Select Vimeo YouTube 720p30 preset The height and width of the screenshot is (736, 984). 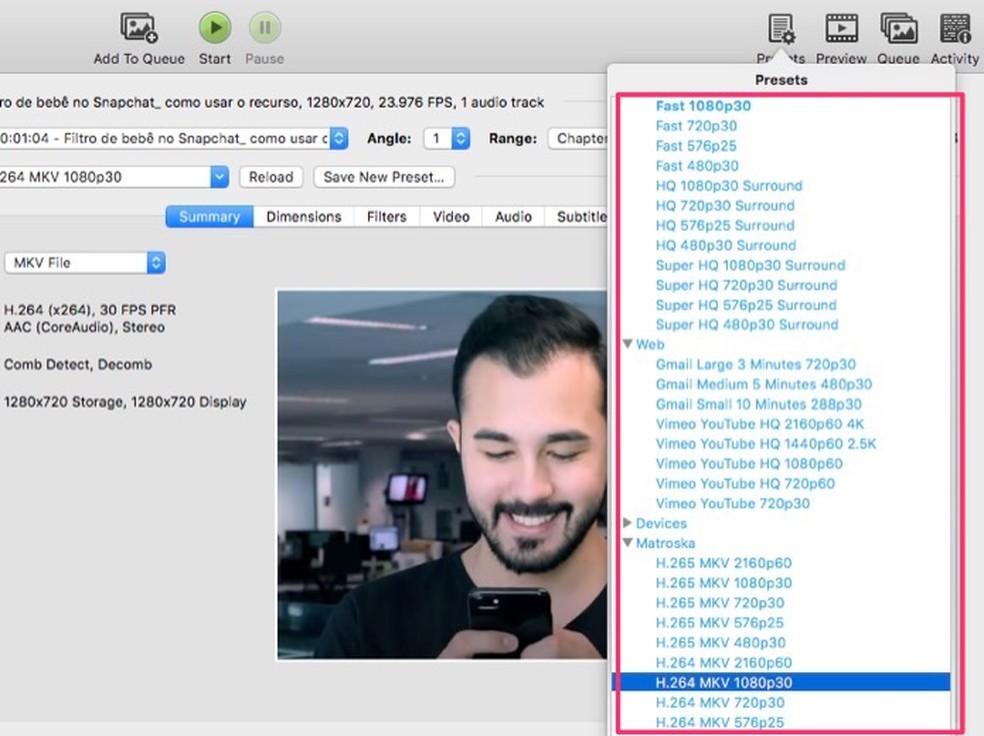[733, 504]
